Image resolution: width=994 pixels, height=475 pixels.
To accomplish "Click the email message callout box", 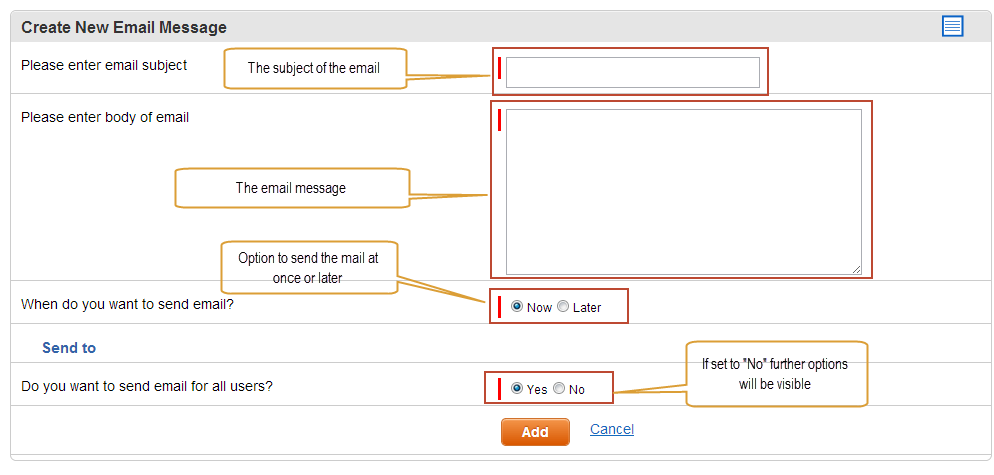I will coord(292,188).
